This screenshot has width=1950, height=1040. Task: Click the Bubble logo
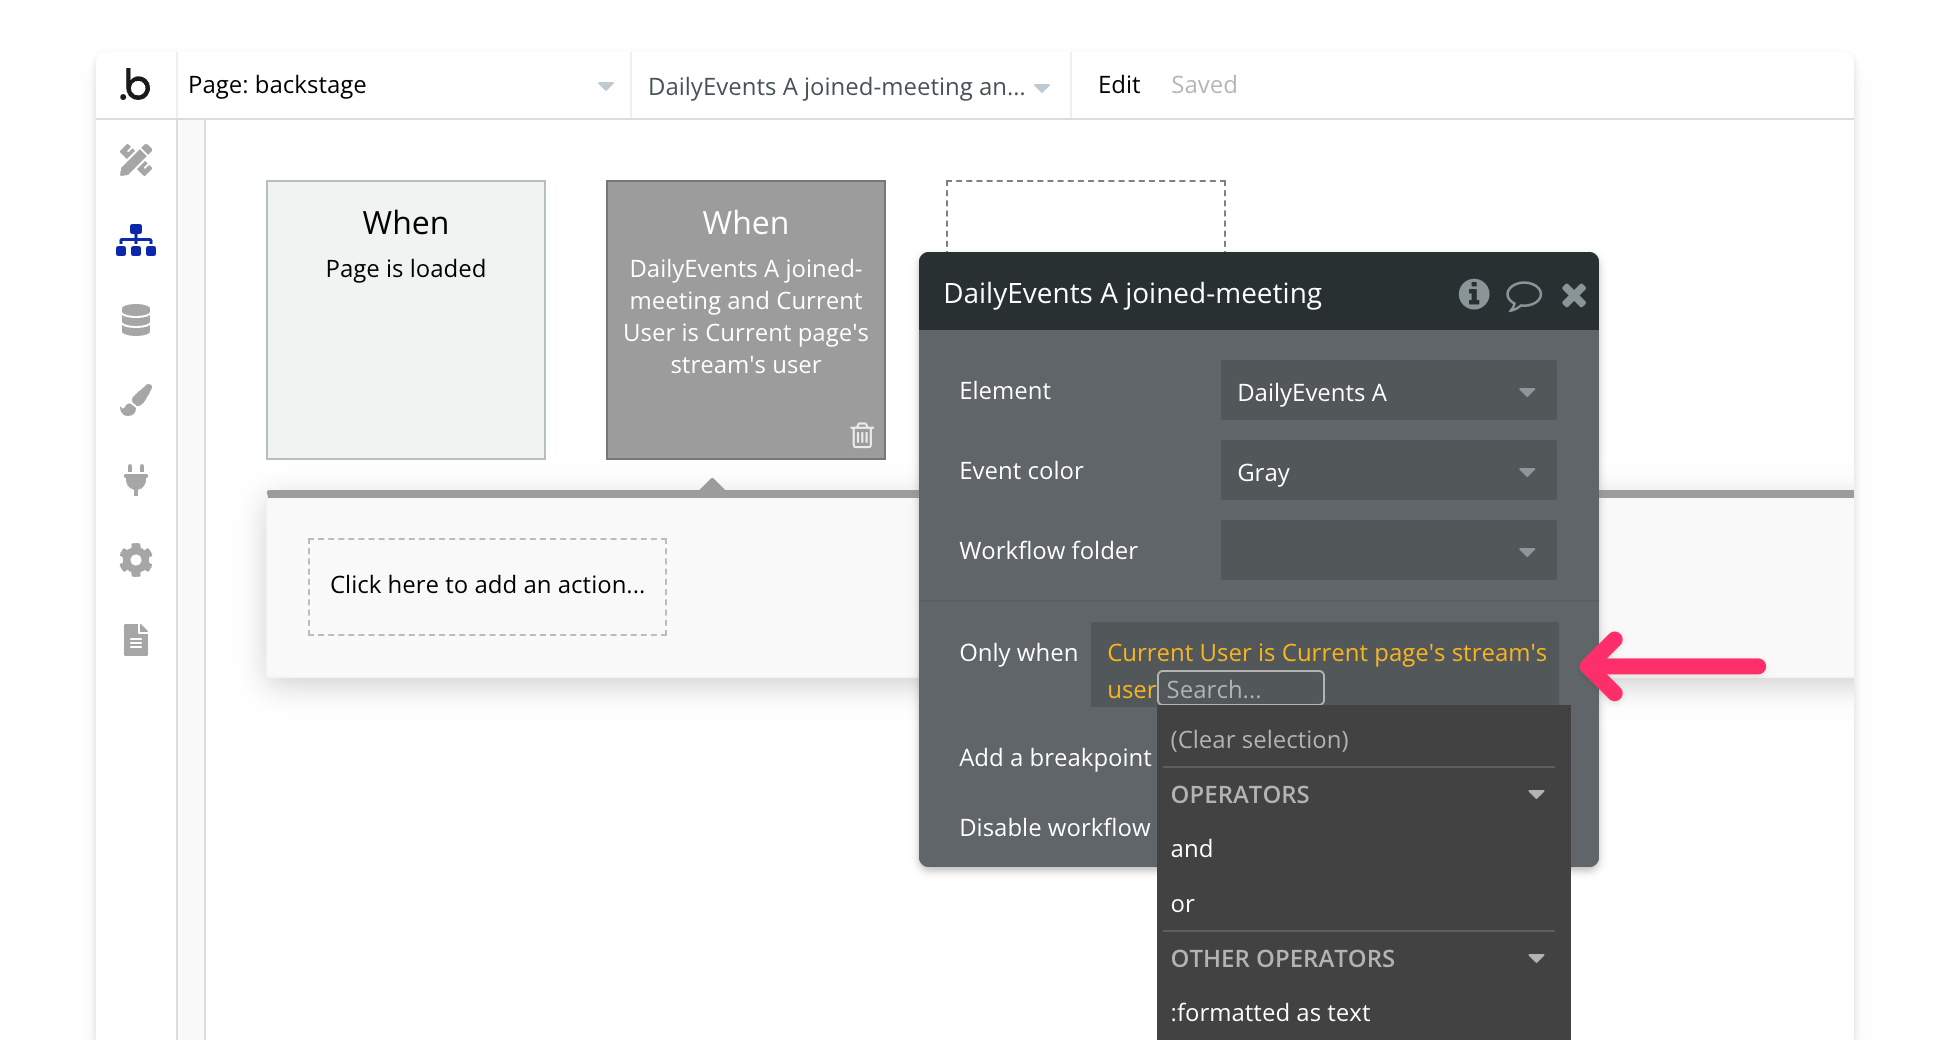click(136, 85)
